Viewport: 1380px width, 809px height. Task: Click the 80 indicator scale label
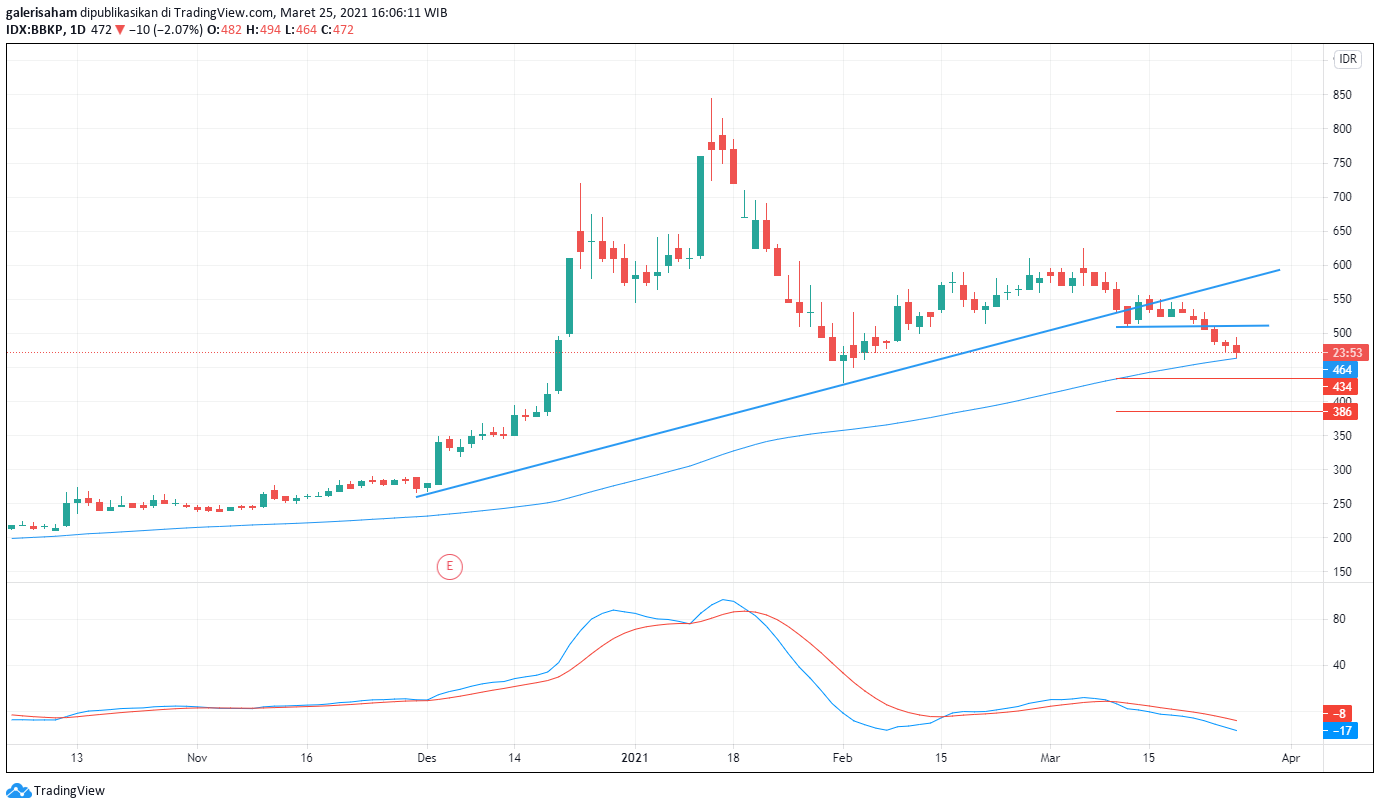(1338, 619)
